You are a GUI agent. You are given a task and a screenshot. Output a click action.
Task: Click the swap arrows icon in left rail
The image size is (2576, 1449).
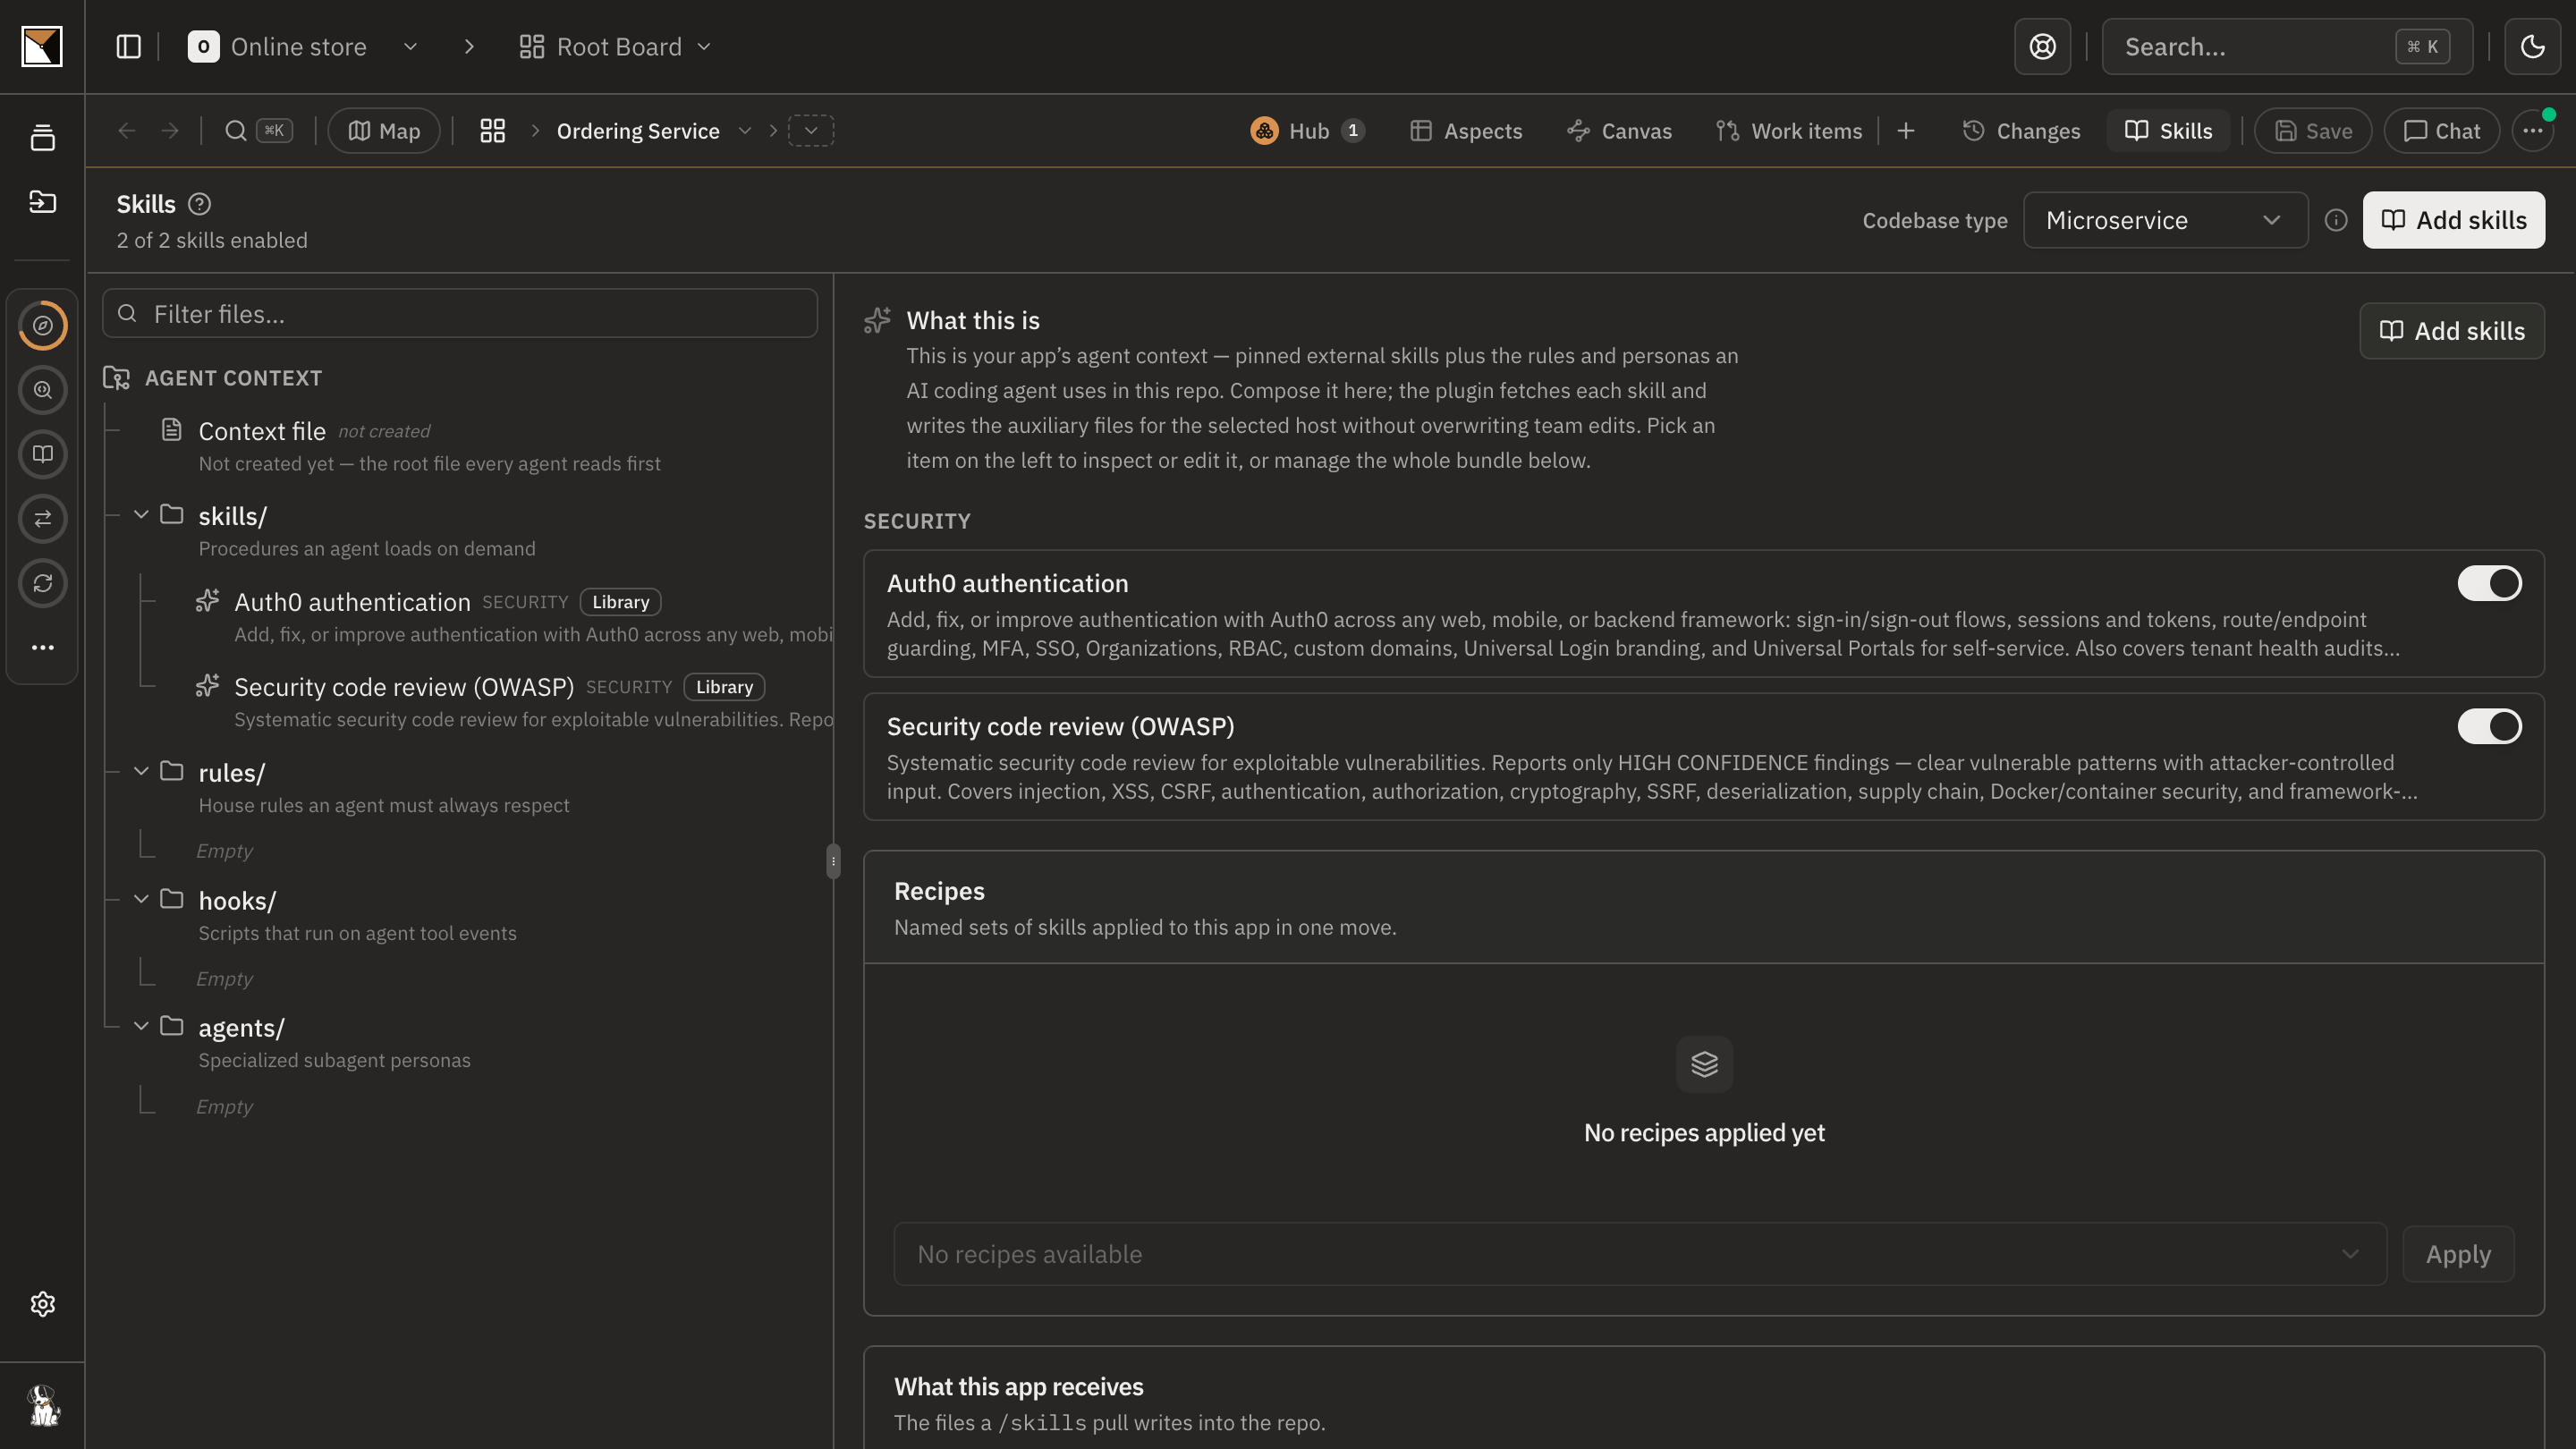coord(42,519)
